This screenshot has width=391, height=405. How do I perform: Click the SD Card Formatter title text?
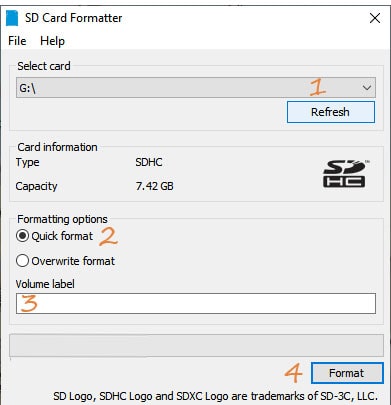tap(73, 18)
